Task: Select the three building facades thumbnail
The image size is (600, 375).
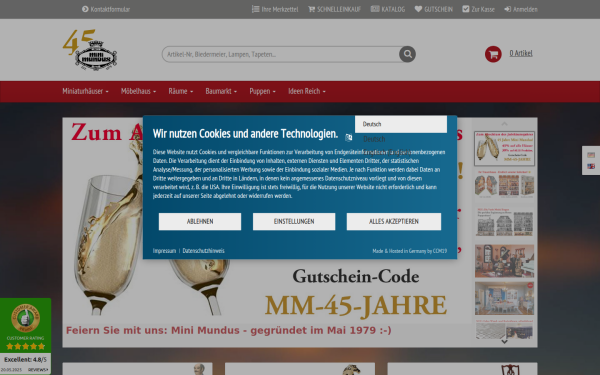Action: tap(504, 223)
